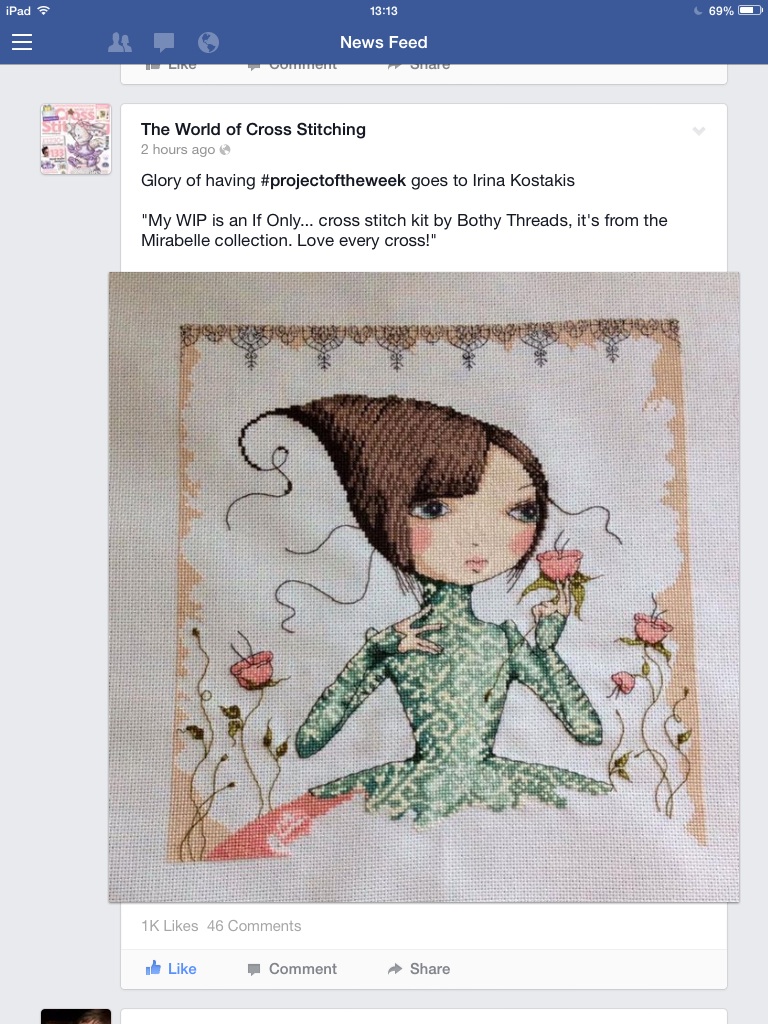
Task: Open the 2 hours ago timestamp
Action: coord(178,150)
